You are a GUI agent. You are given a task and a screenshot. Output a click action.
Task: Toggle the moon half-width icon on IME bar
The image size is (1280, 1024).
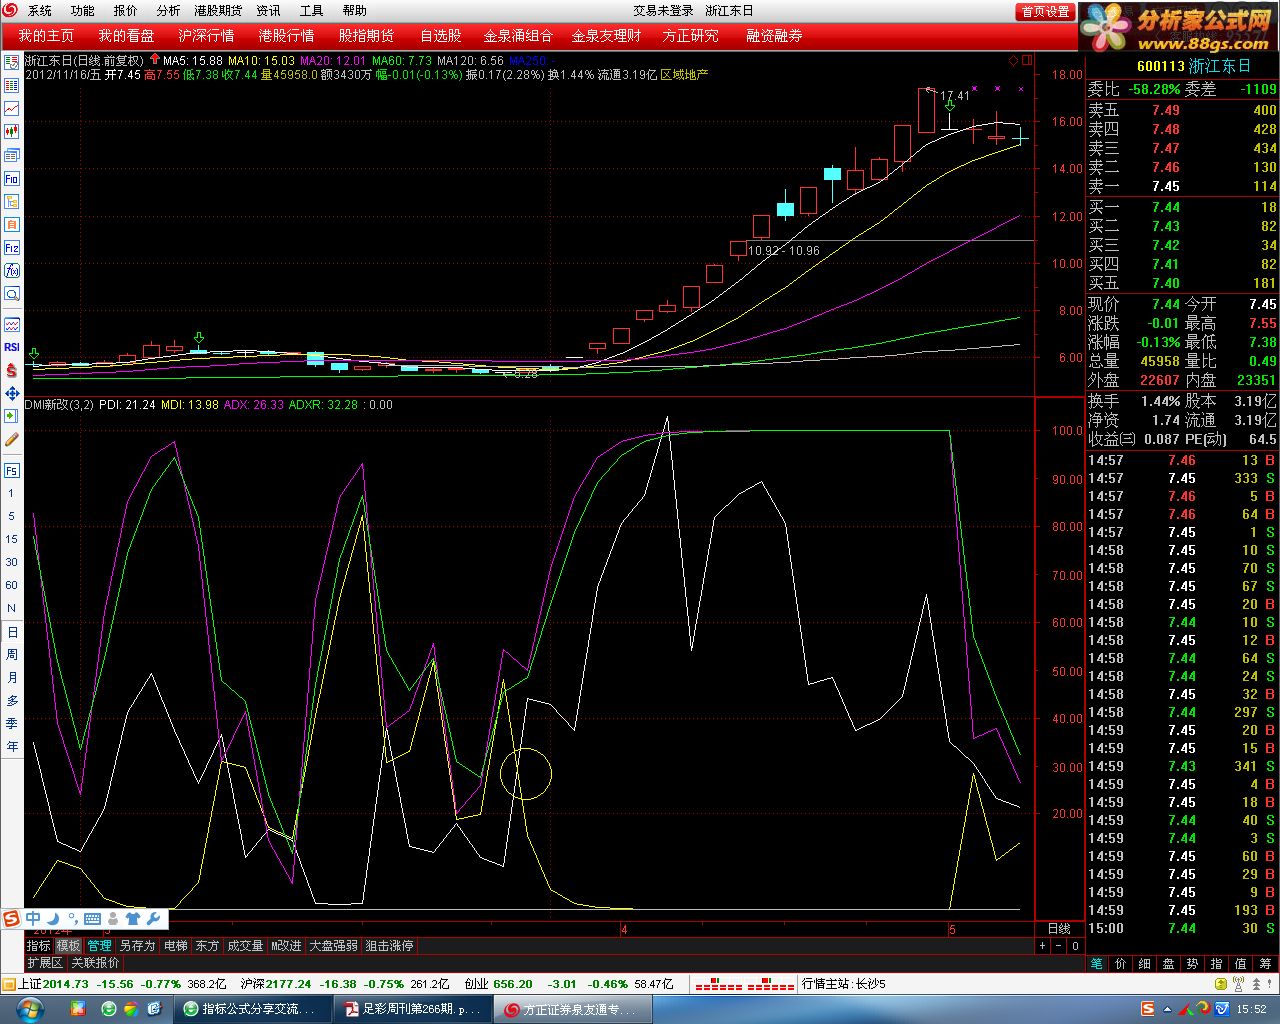tap(53, 918)
